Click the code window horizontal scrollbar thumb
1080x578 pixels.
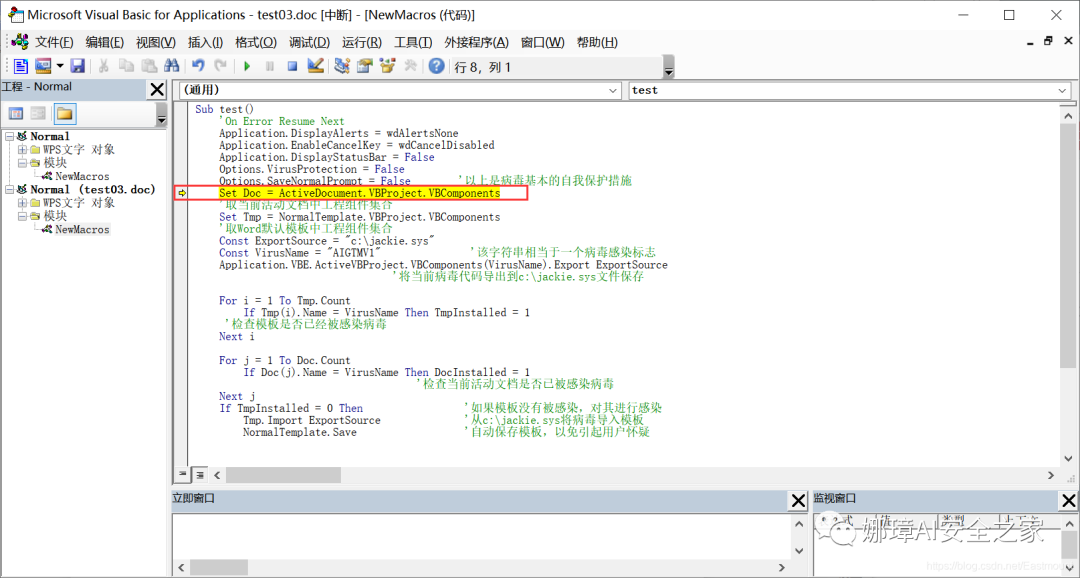[283, 475]
